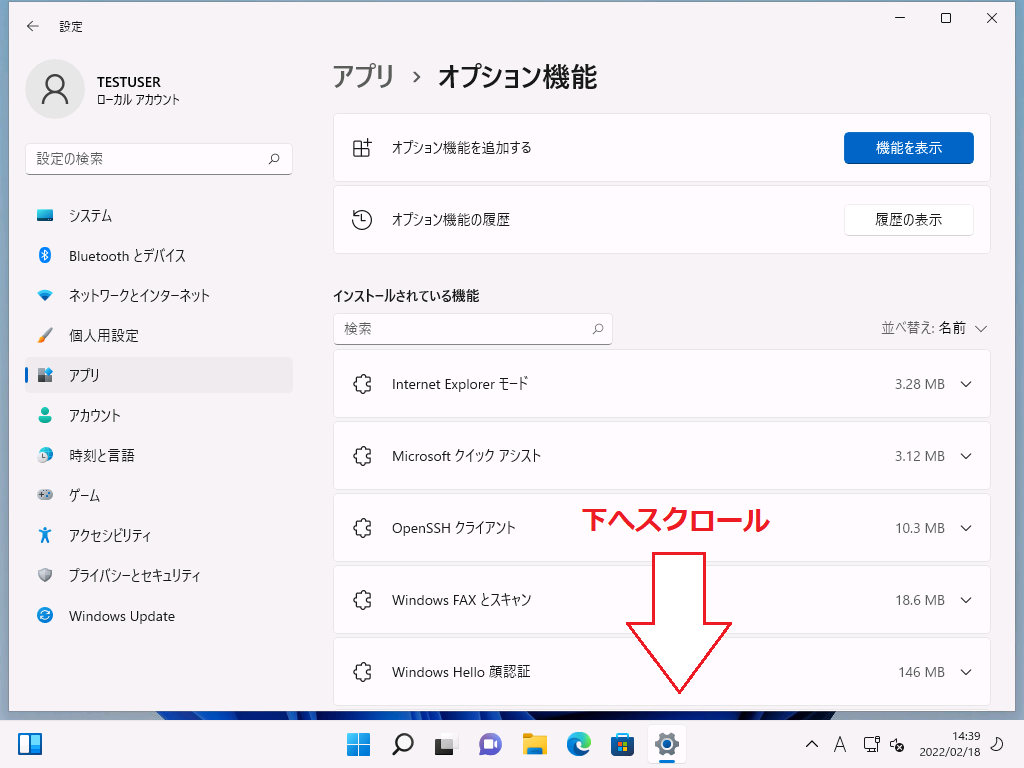This screenshot has height=768, width=1024.
Task: Click the back arrow in Settings
Action: [x=33, y=27]
